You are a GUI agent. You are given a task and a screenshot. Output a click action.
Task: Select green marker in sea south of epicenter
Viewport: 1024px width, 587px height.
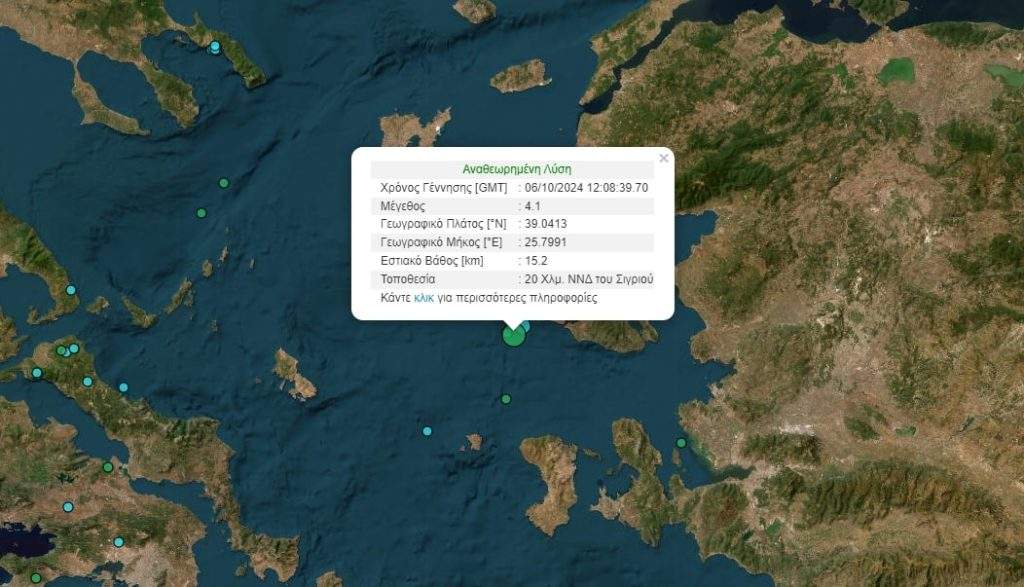[x=506, y=399]
